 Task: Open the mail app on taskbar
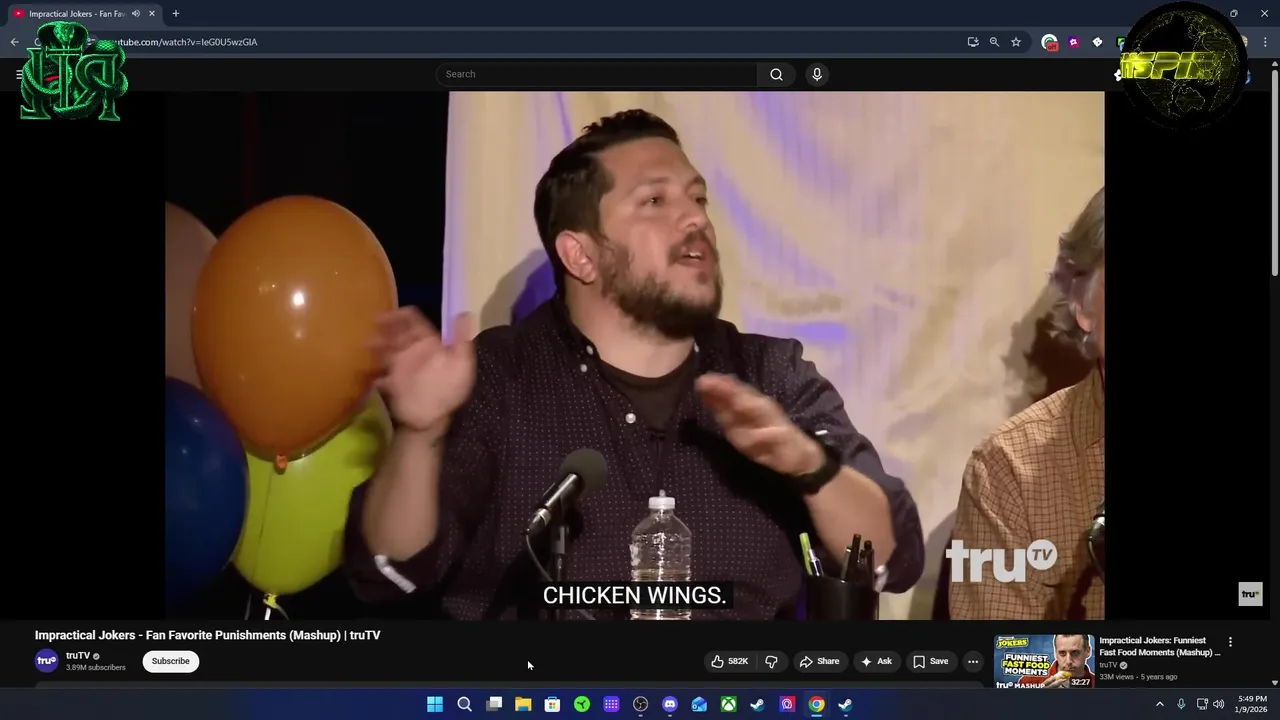(x=699, y=704)
